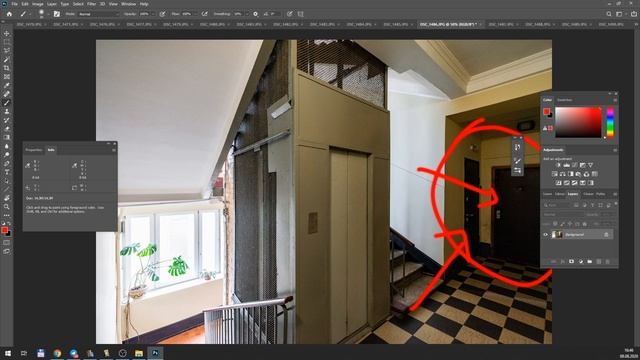Select the Gradient tool
Image resolution: width=640 pixels, height=360 pixels.
7,138
